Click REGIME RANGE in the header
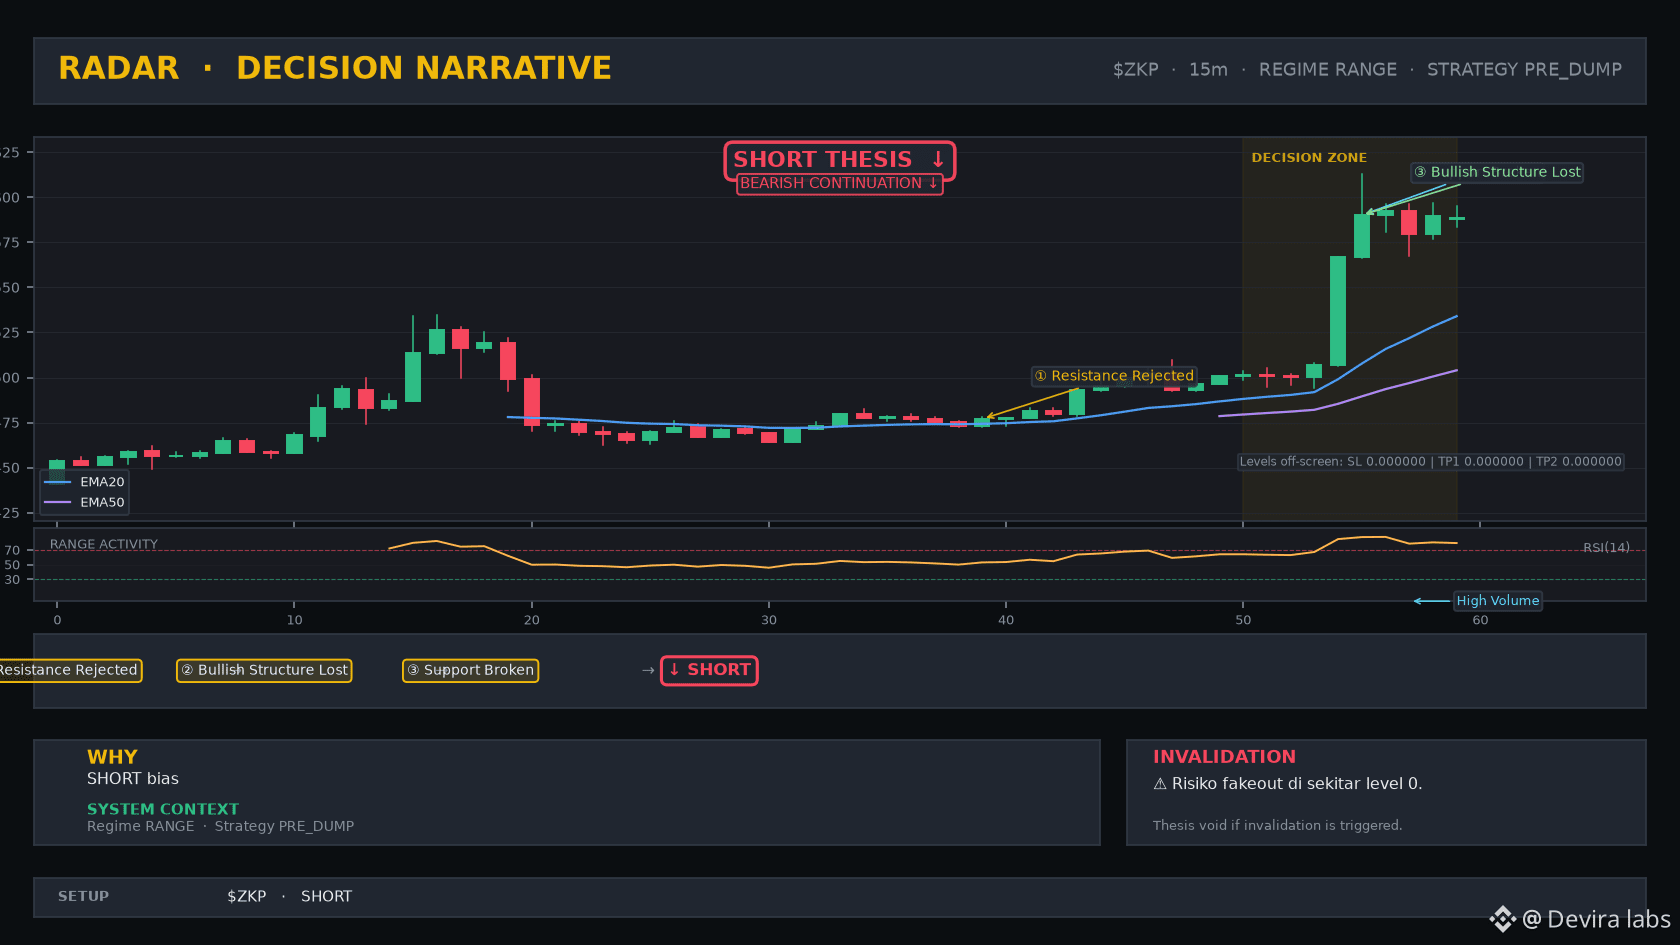 1328,70
